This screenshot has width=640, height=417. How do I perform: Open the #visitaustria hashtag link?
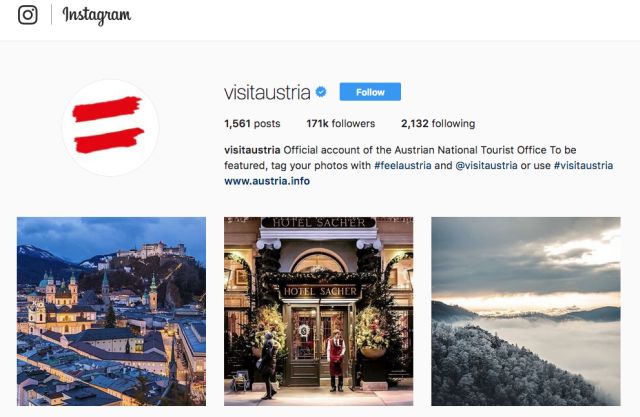coord(583,165)
